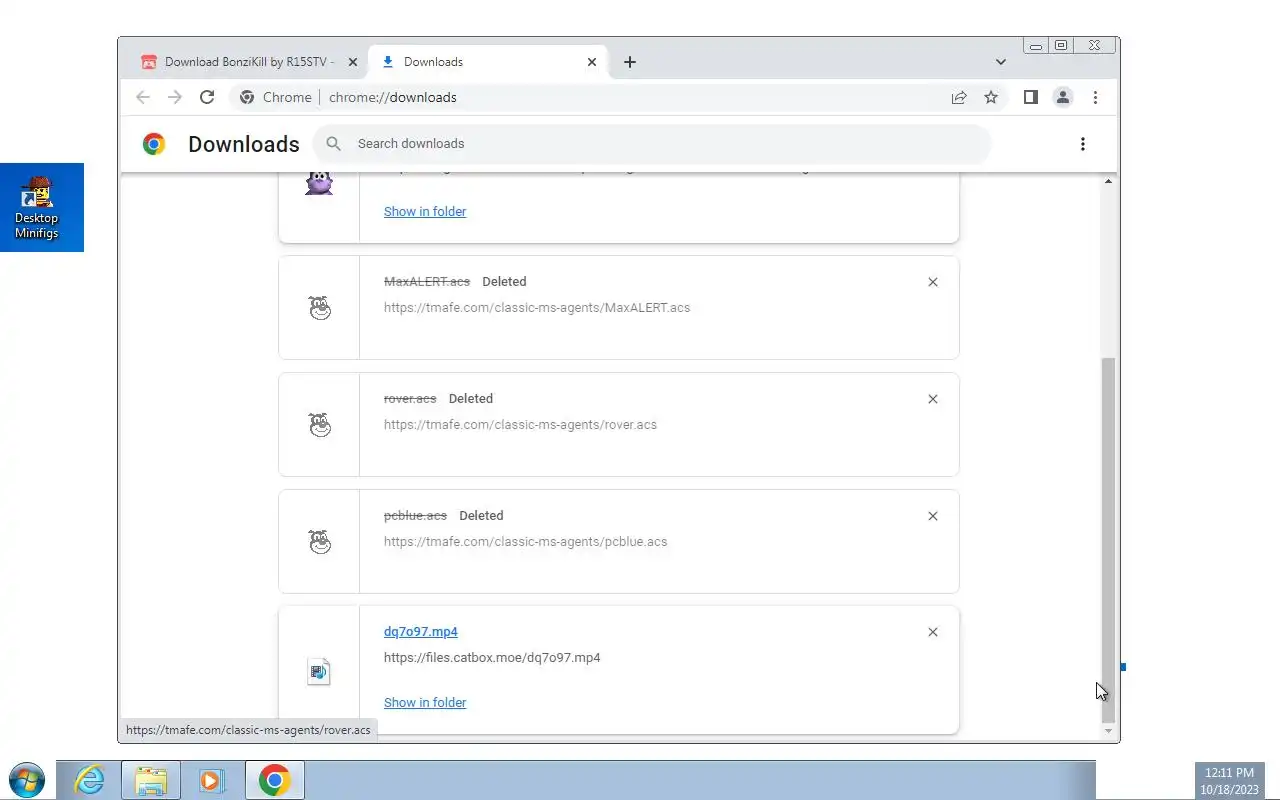Click the strikethrough rover.acs filename
The image size is (1280, 800).
pos(410,399)
